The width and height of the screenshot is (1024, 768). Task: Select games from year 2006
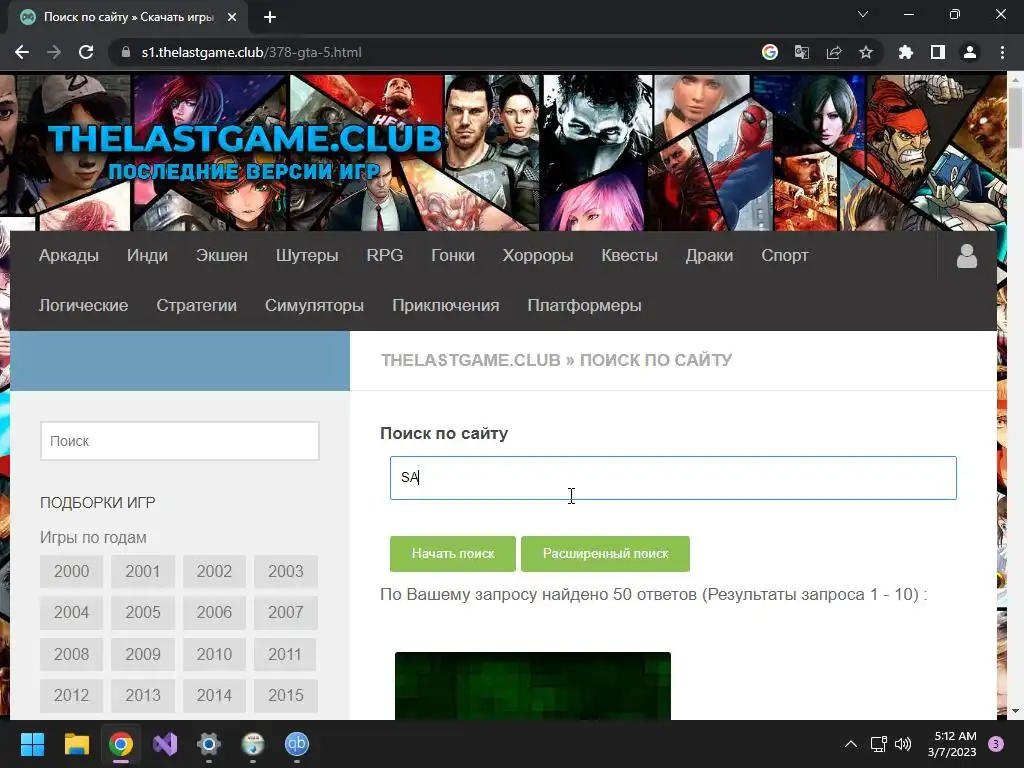pos(214,613)
